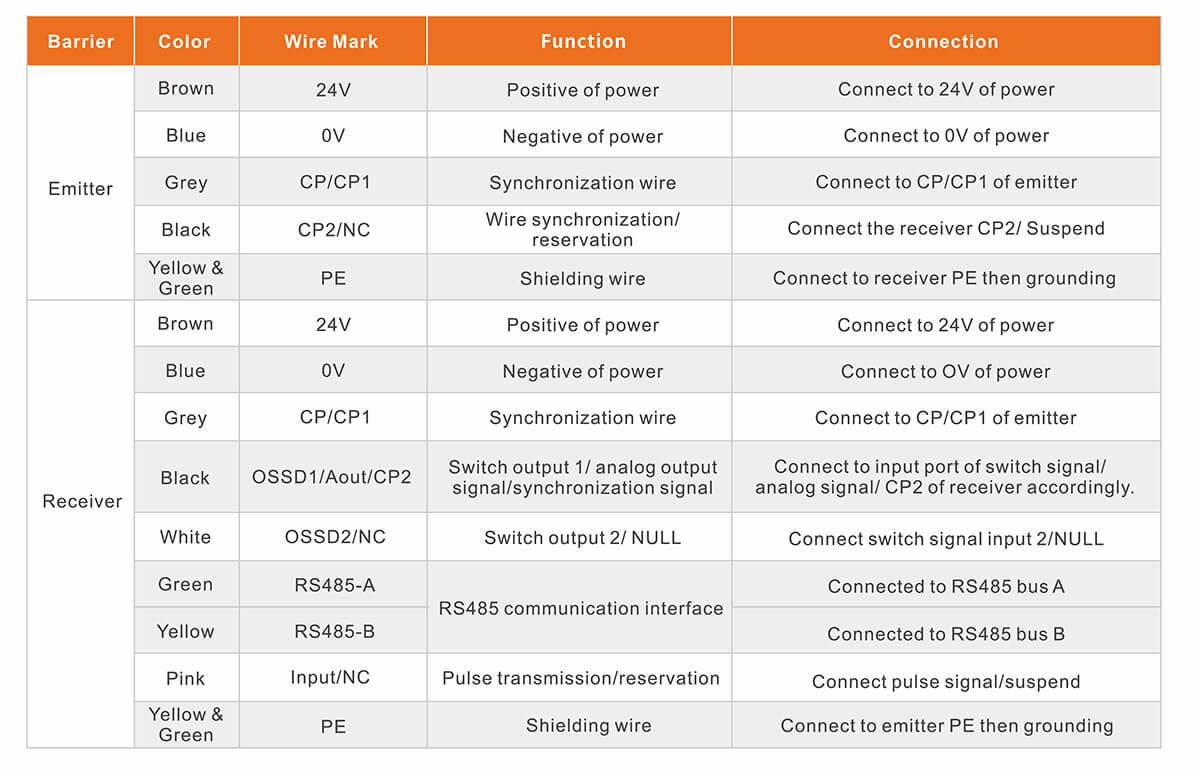Viewport: 1200px width, 771px height.
Task: Click the White color cell
Action: 186,537
